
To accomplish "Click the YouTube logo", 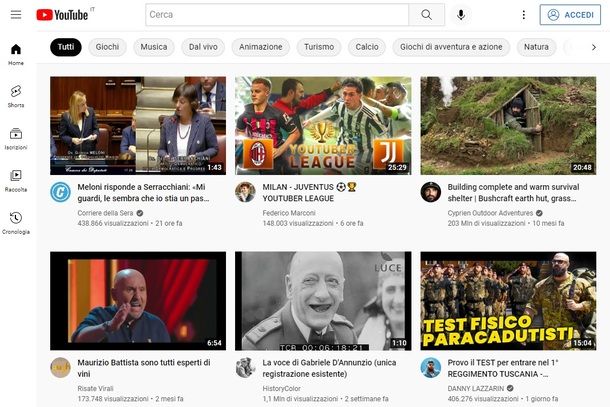I will tap(62, 15).
